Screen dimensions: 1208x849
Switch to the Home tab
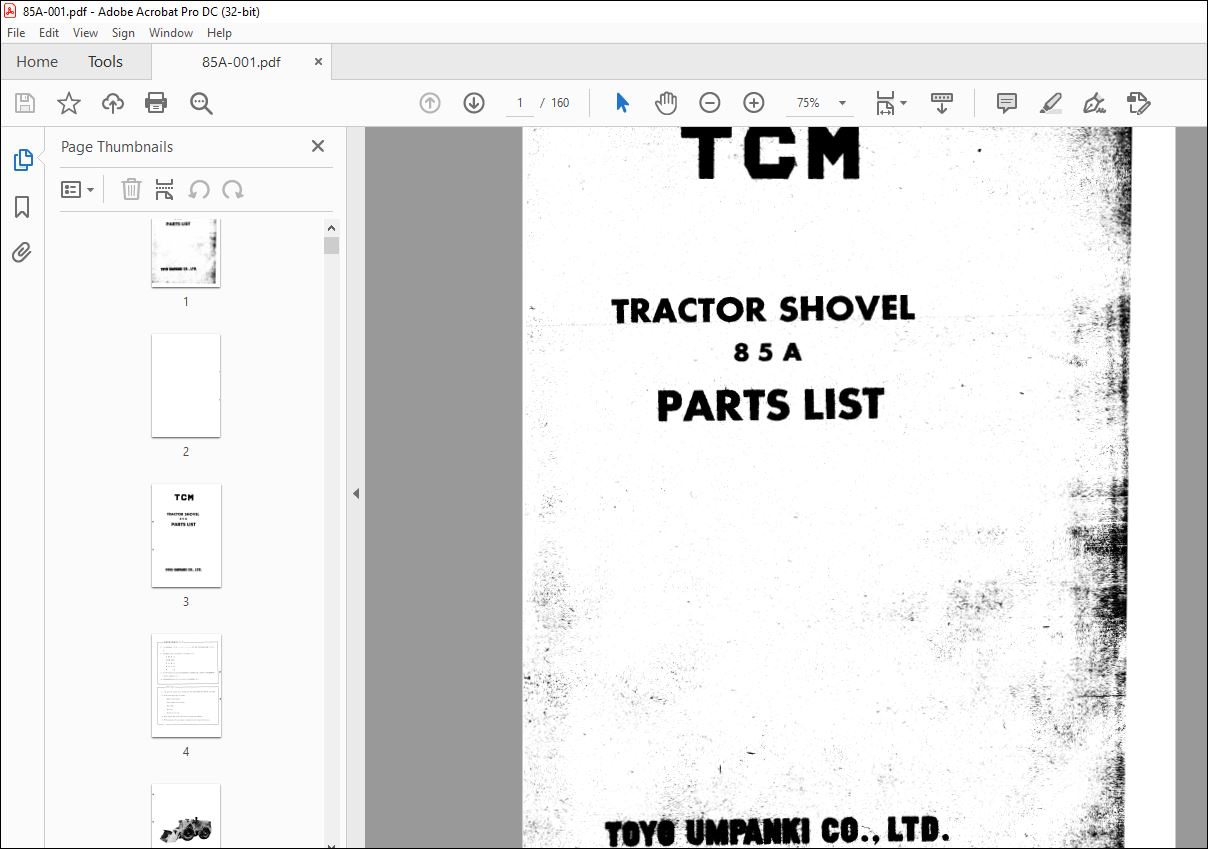(37, 62)
